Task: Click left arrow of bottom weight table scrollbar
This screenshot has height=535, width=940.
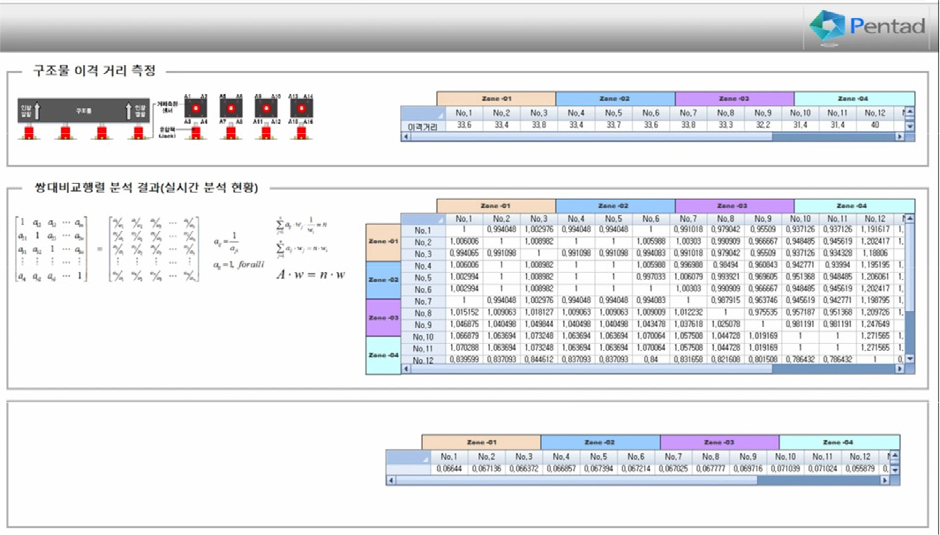Action: pos(391,480)
